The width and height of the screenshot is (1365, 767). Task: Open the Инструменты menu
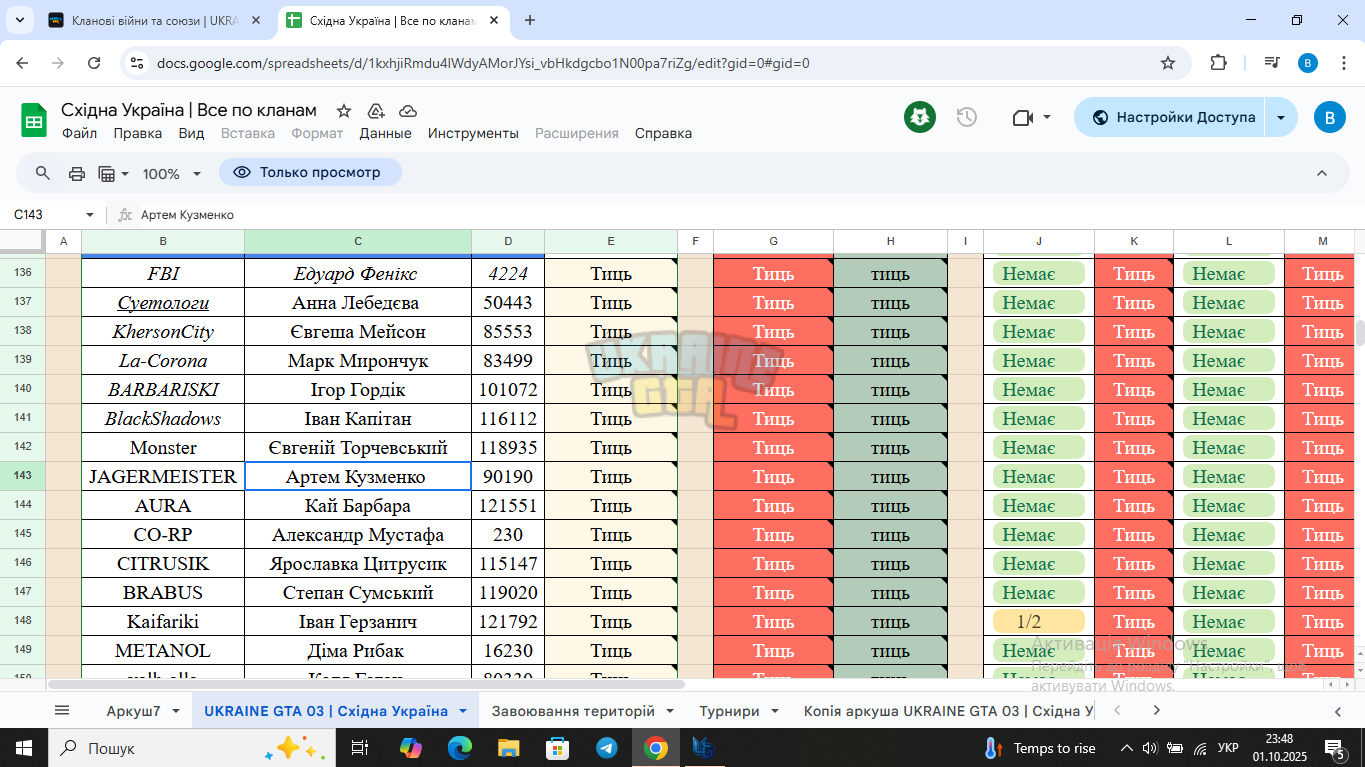[473, 133]
